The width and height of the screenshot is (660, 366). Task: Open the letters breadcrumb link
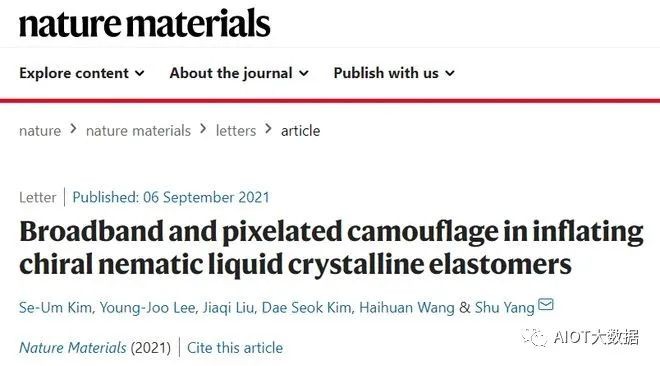click(236, 131)
